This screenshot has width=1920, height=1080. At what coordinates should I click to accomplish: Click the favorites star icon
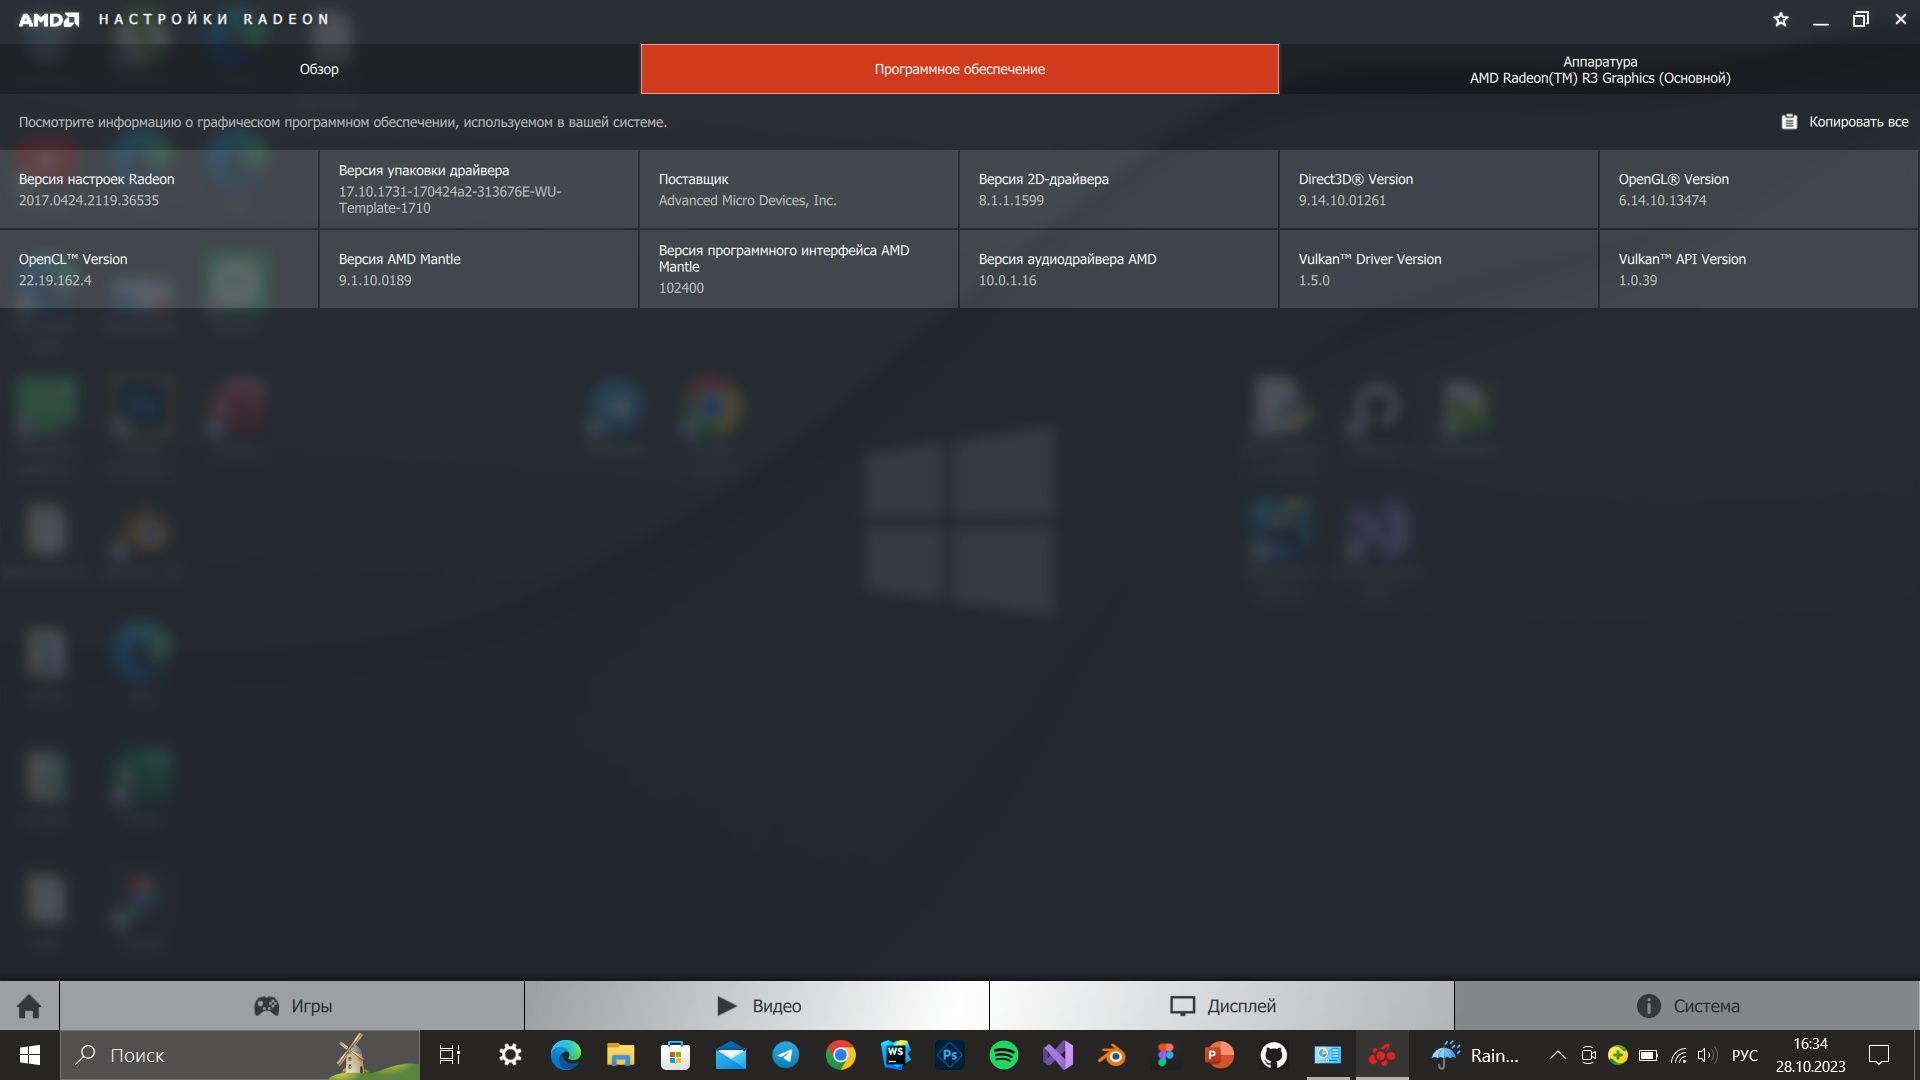click(x=1781, y=19)
